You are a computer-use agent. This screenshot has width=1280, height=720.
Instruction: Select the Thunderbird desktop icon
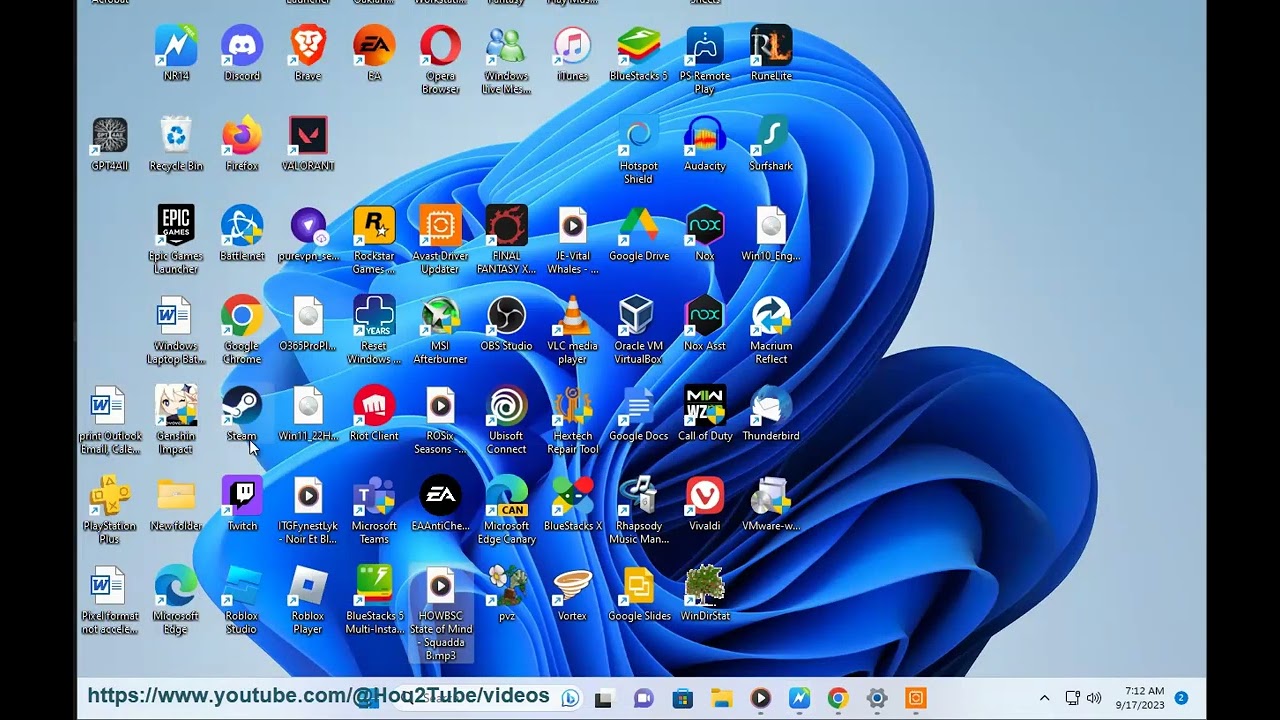(771, 414)
